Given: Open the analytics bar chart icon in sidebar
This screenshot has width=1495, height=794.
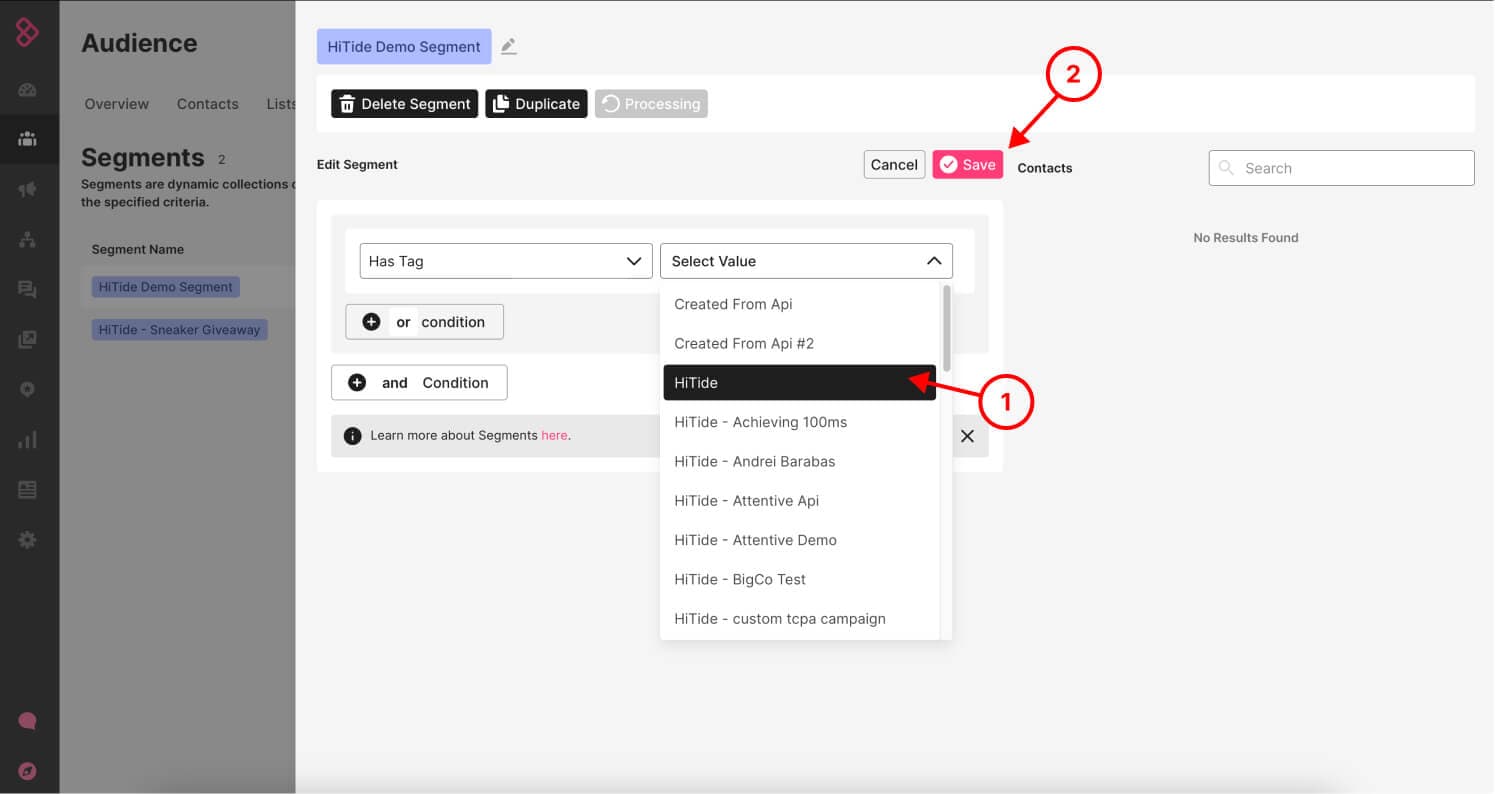Looking at the screenshot, I should (28, 439).
